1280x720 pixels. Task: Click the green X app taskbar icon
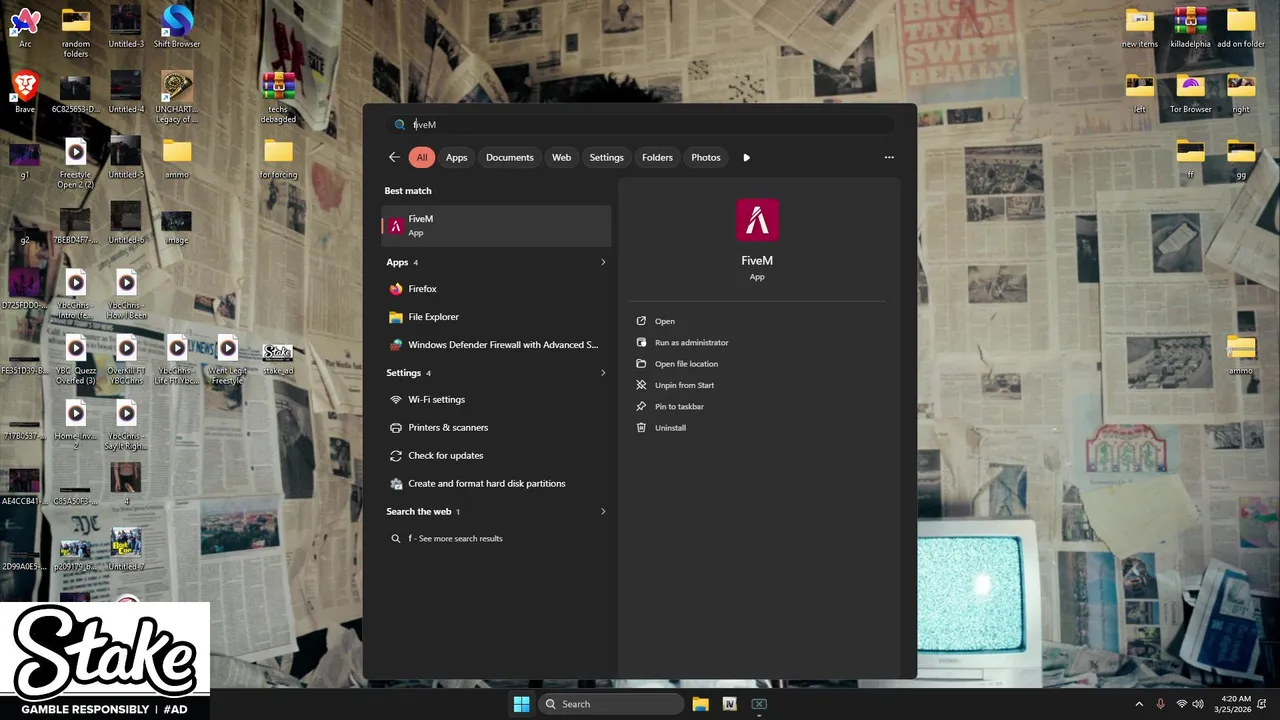click(759, 704)
